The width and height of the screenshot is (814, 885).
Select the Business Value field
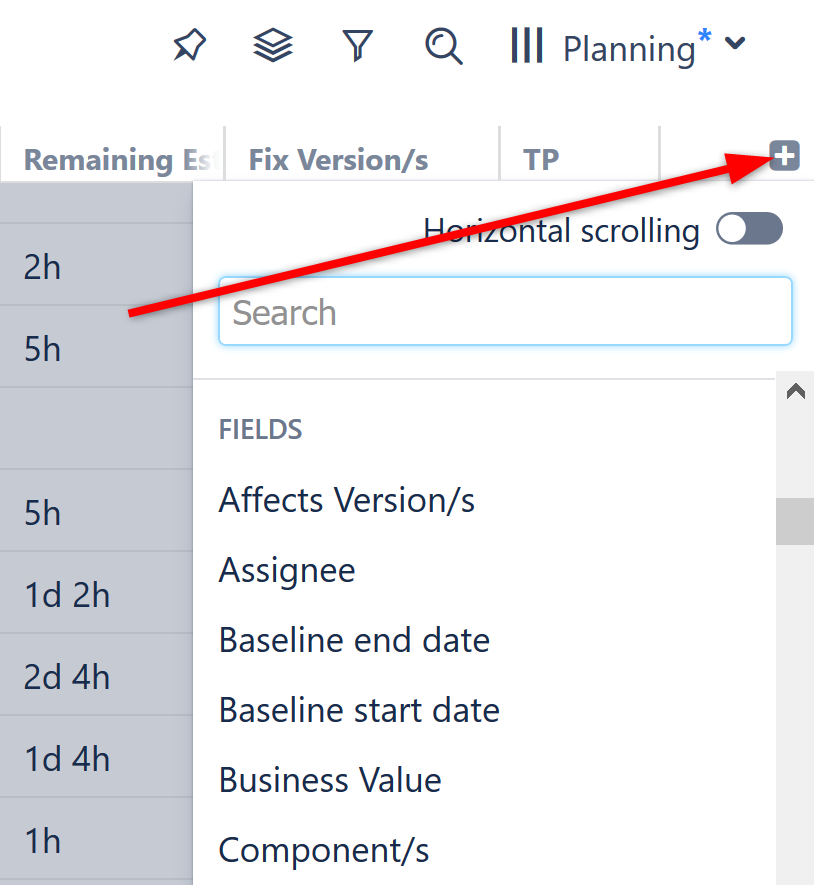[330, 780]
